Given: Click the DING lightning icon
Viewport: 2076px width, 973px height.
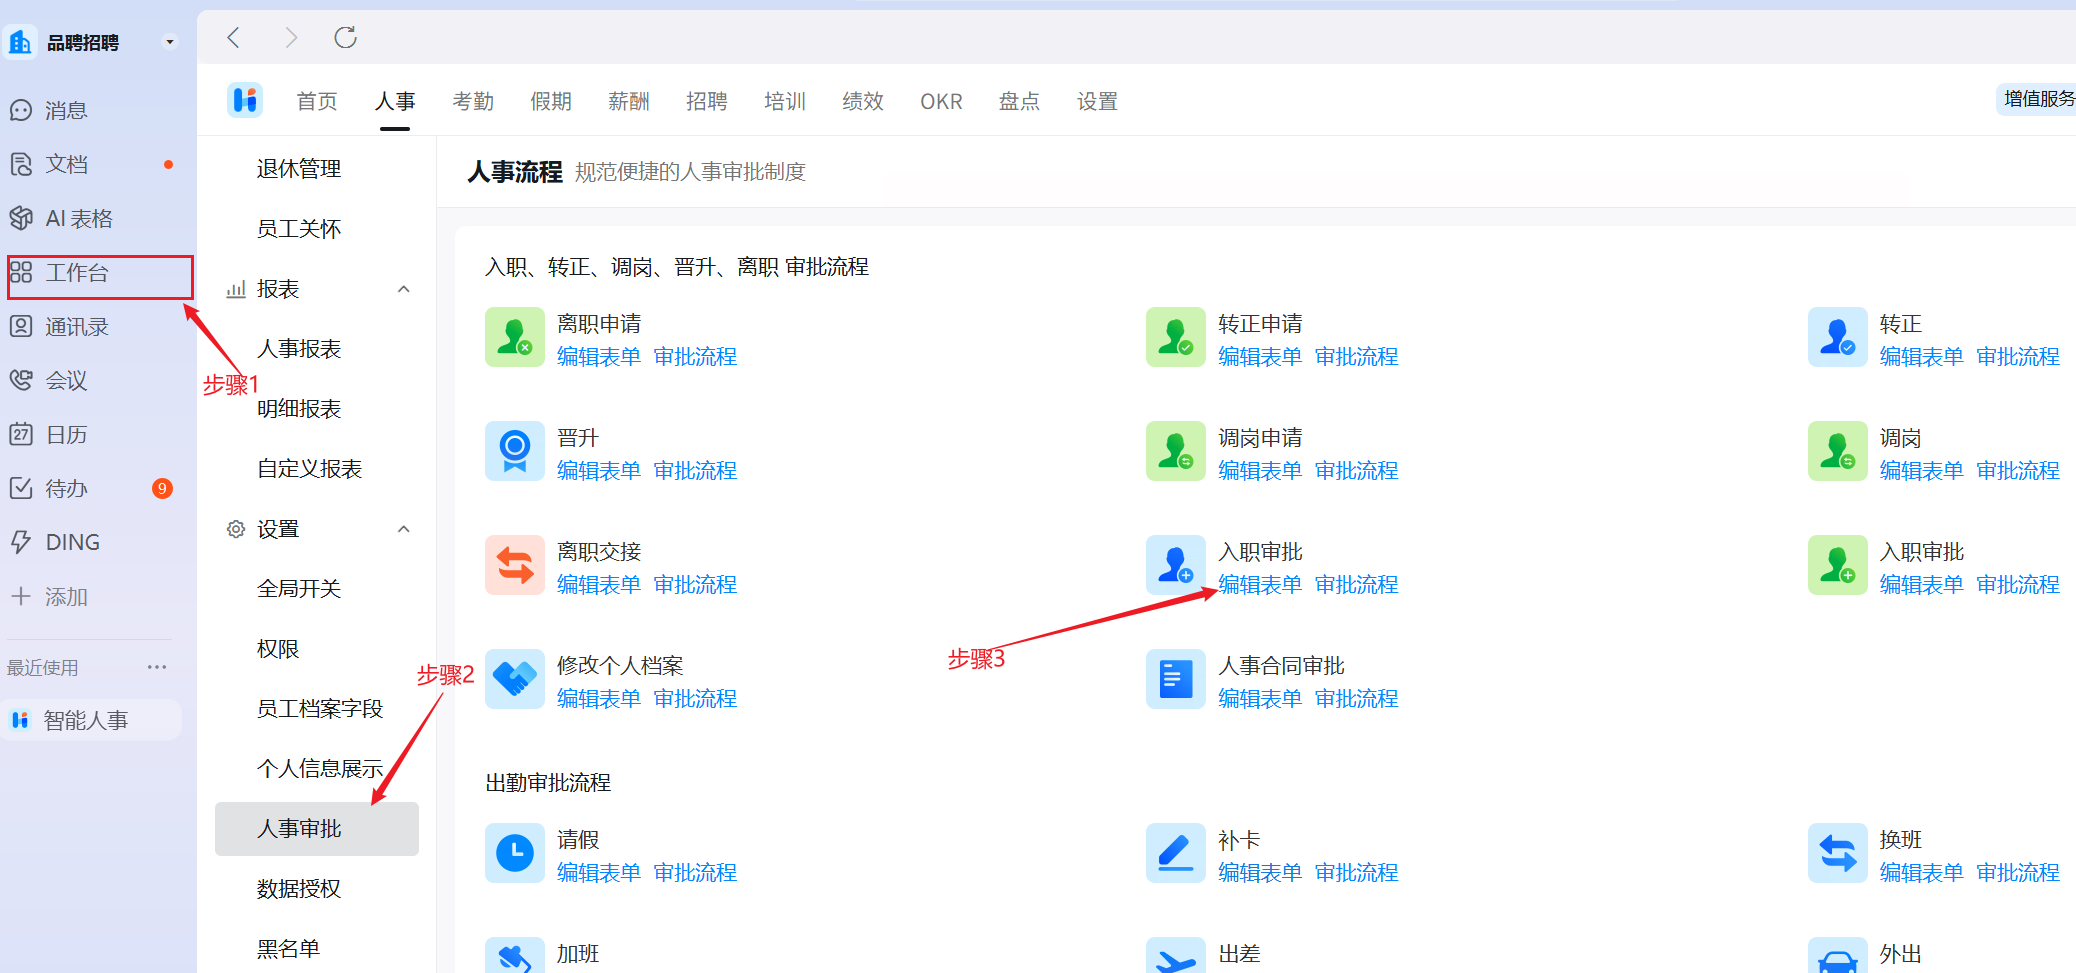Looking at the screenshot, I should (21, 542).
